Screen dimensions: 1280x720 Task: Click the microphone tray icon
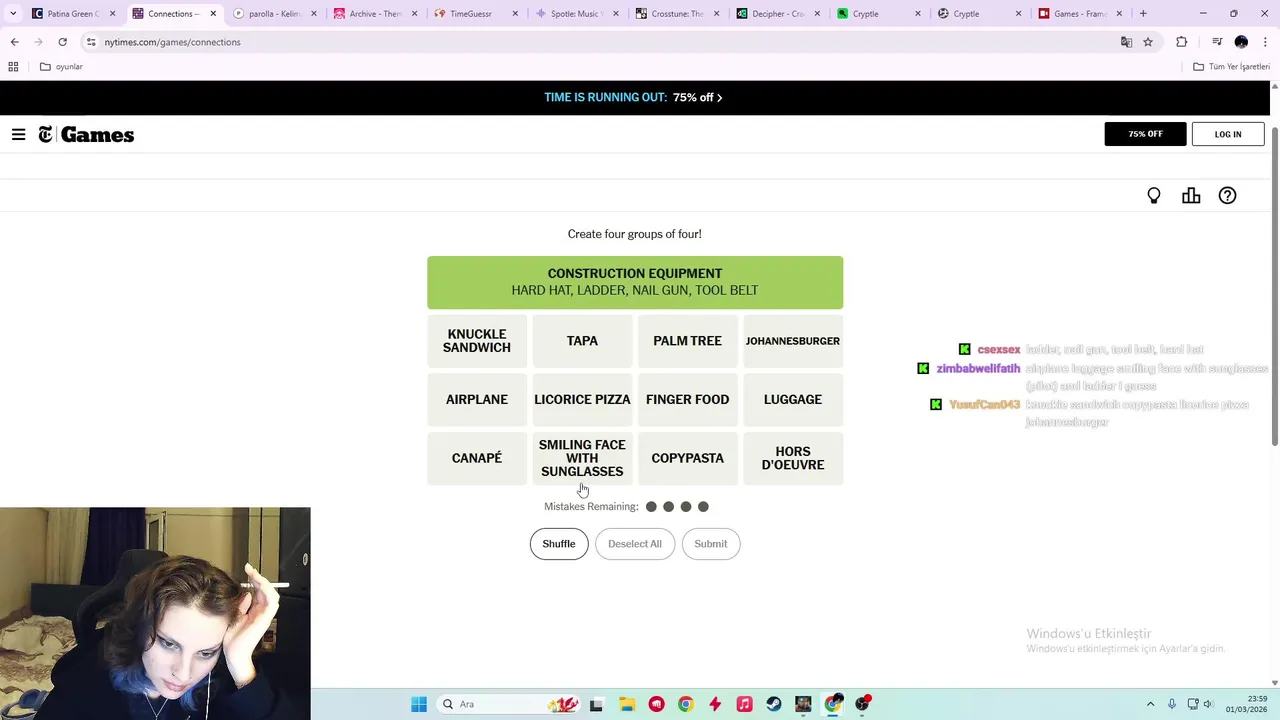point(1172,704)
